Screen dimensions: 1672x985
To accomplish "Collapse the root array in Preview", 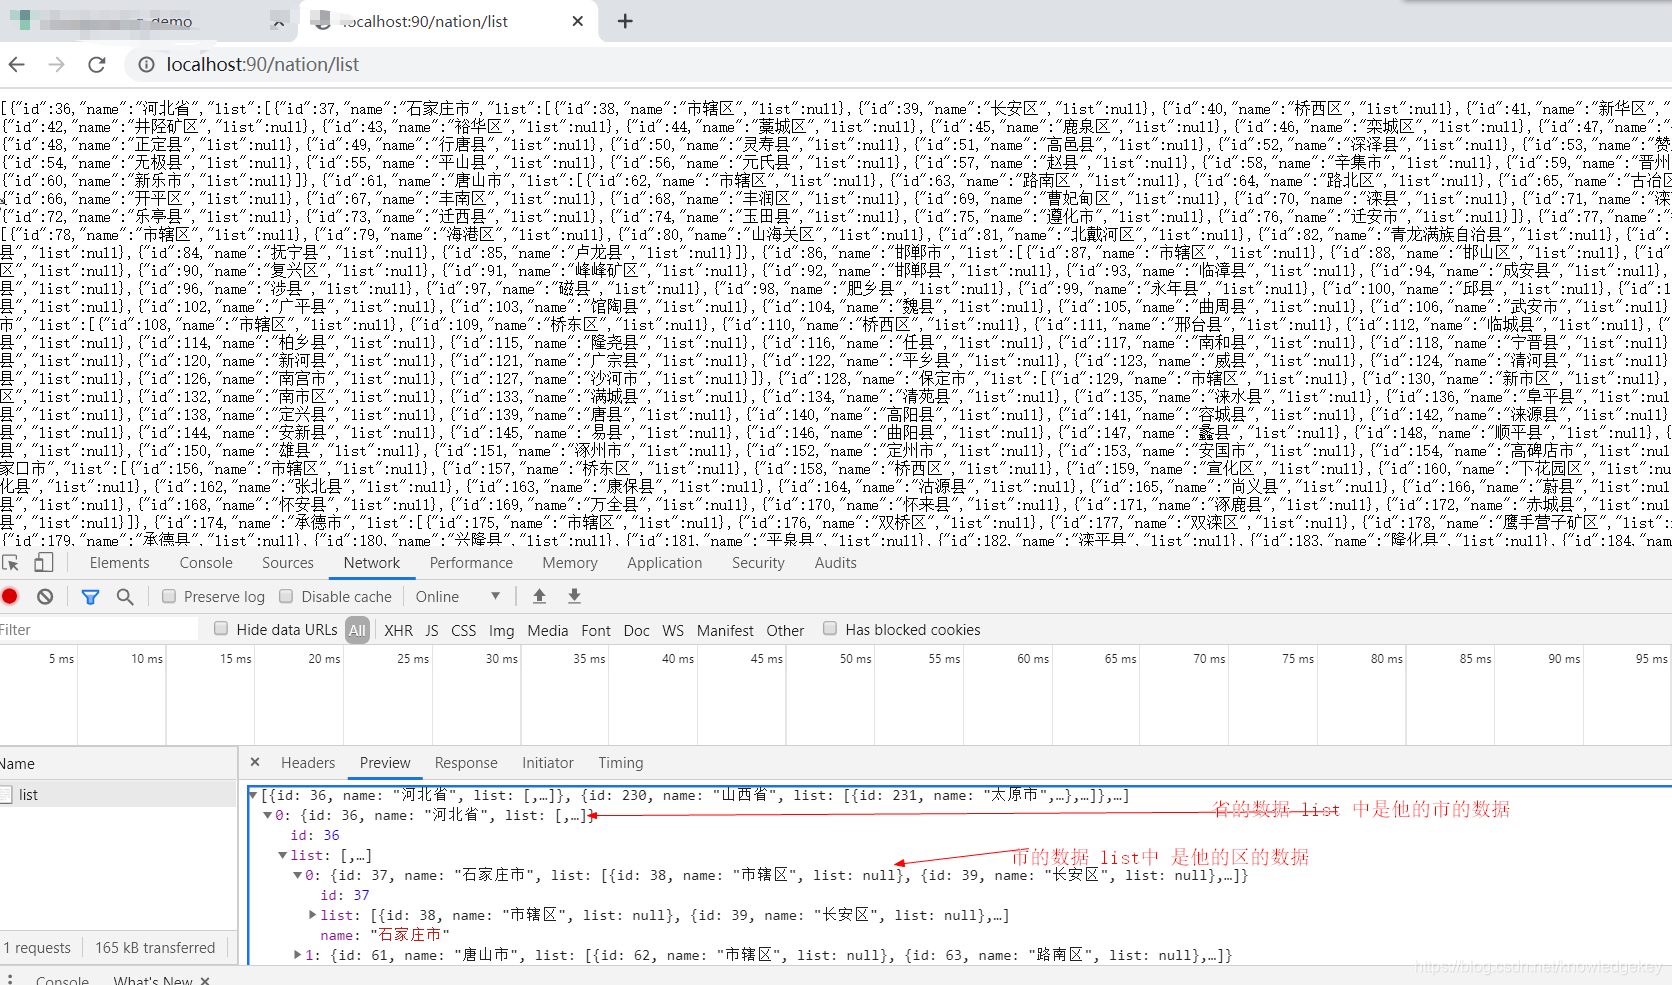I will (253, 795).
